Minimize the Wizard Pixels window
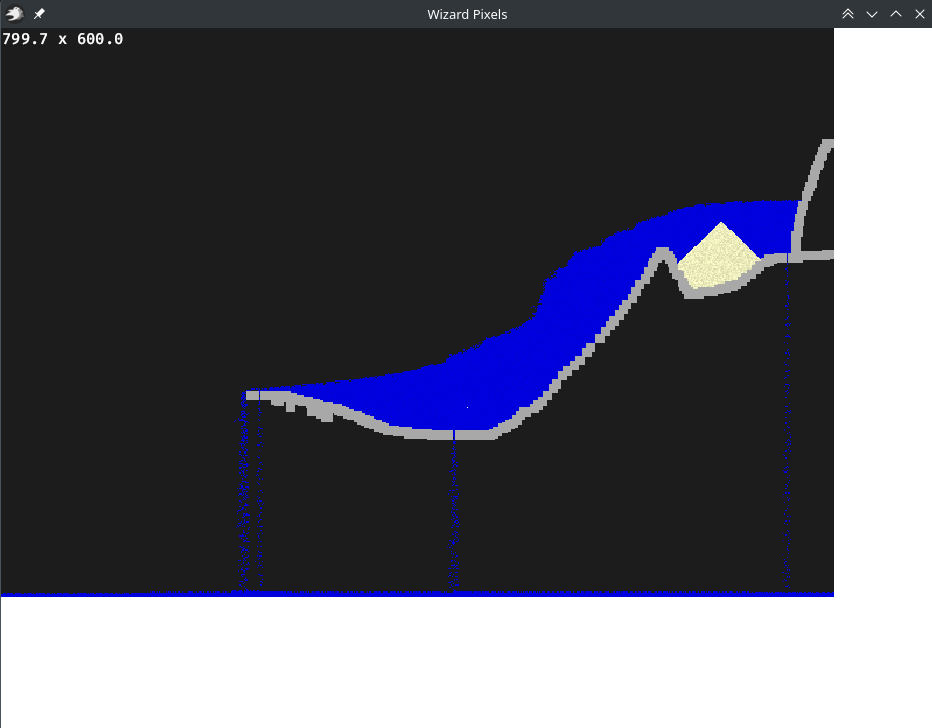The height and width of the screenshot is (728, 932). pos(872,14)
